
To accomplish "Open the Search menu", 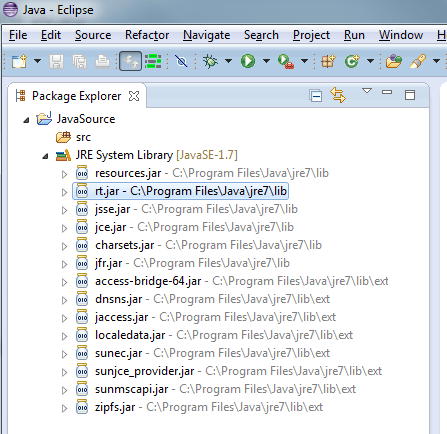I will coord(261,35).
